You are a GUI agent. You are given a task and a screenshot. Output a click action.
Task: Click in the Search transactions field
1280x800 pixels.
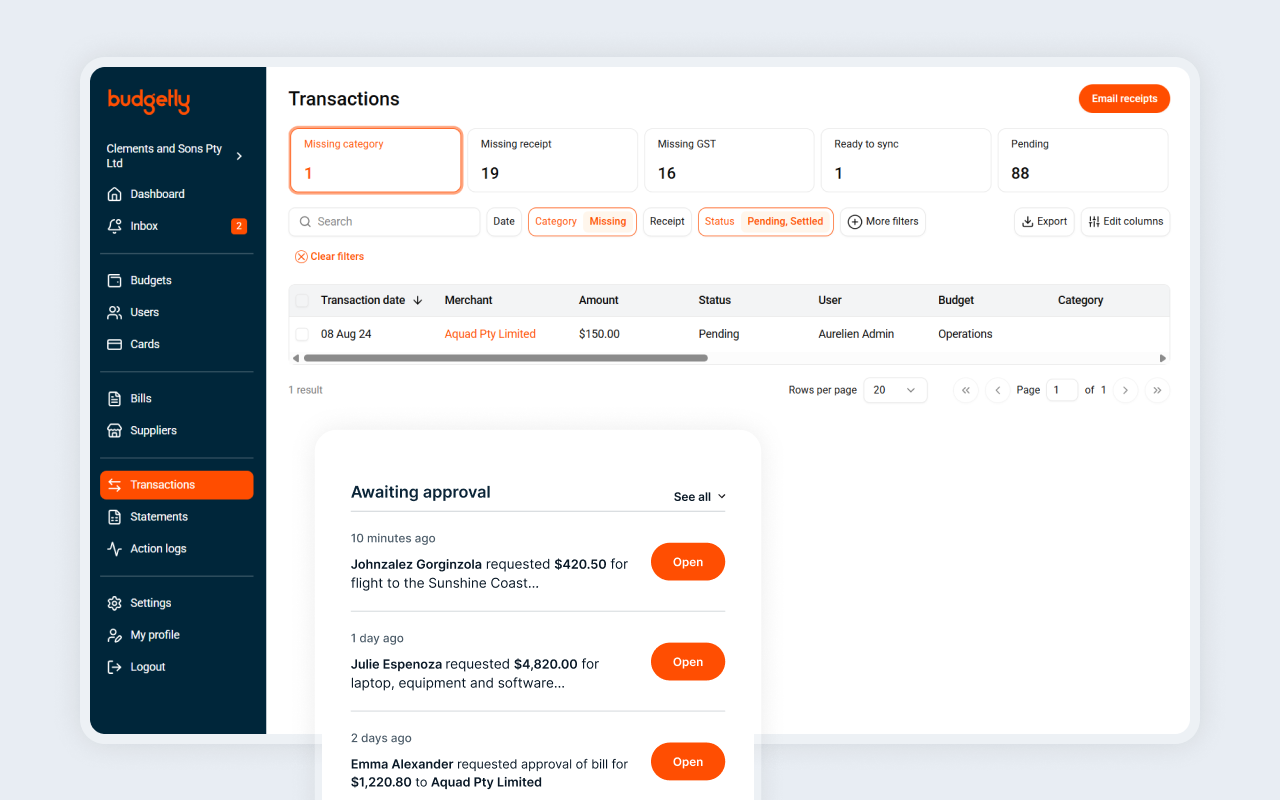click(384, 221)
